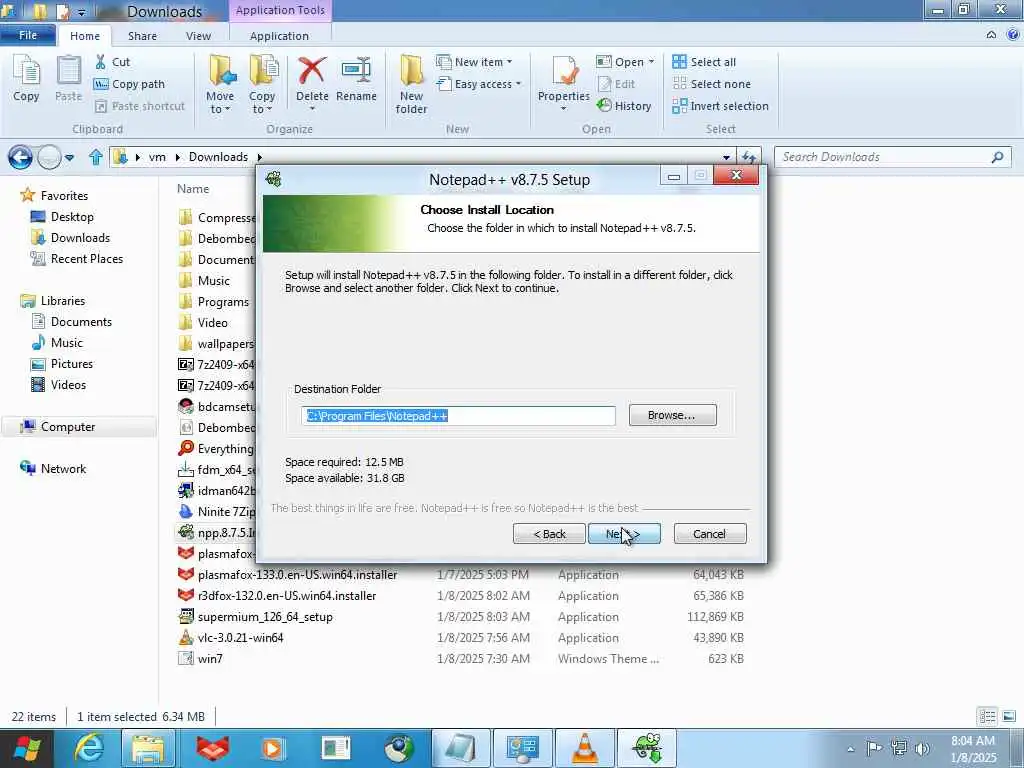Screen dimensions: 1024x768
Task: Open the Application Tools contextual tab
Action: [x=280, y=10]
